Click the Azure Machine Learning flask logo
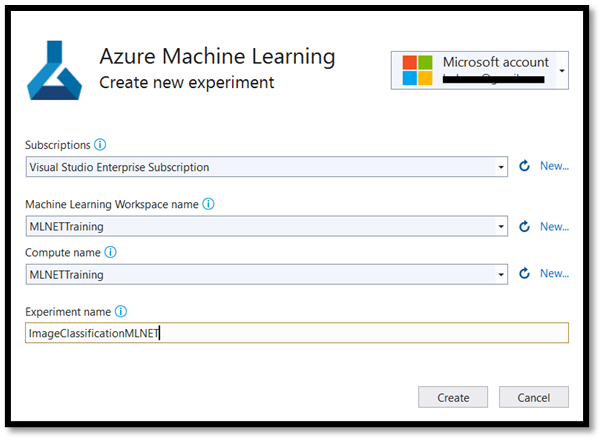This screenshot has width=602, height=440. [x=58, y=72]
